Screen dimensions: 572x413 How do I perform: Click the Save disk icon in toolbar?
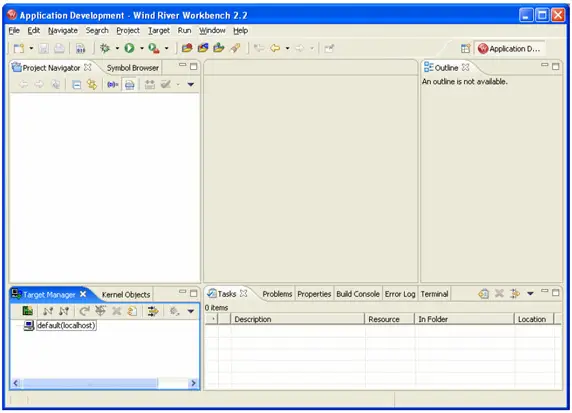pyautogui.click(x=43, y=48)
